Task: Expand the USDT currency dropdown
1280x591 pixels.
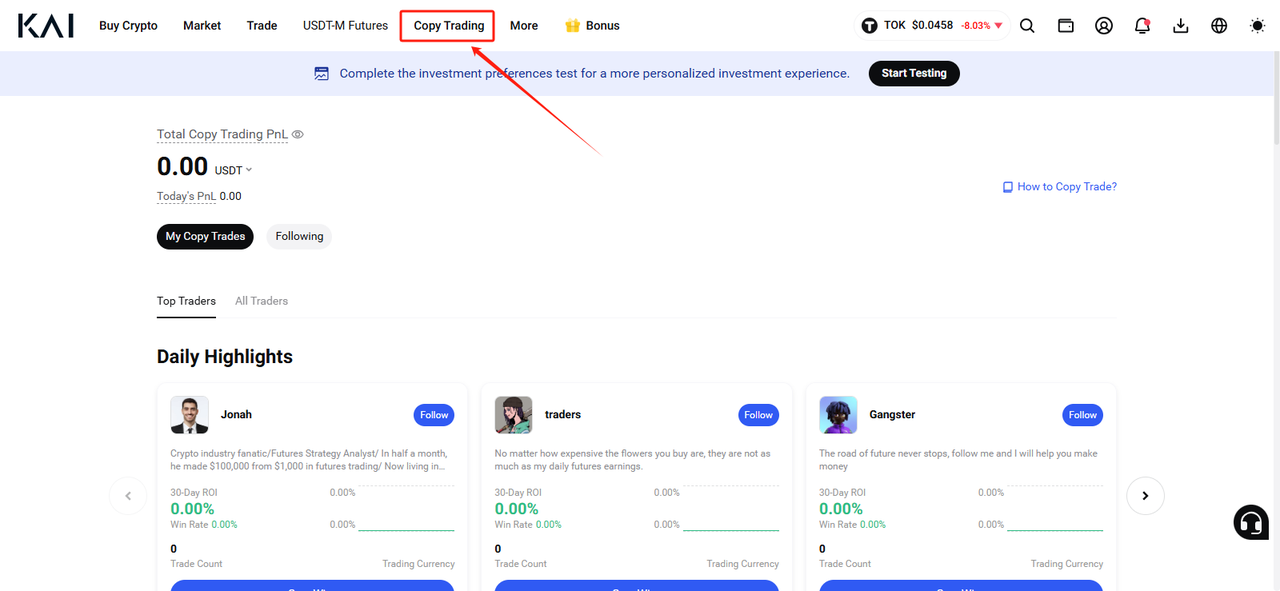Action: pyautogui.click(x=233, y=170)
